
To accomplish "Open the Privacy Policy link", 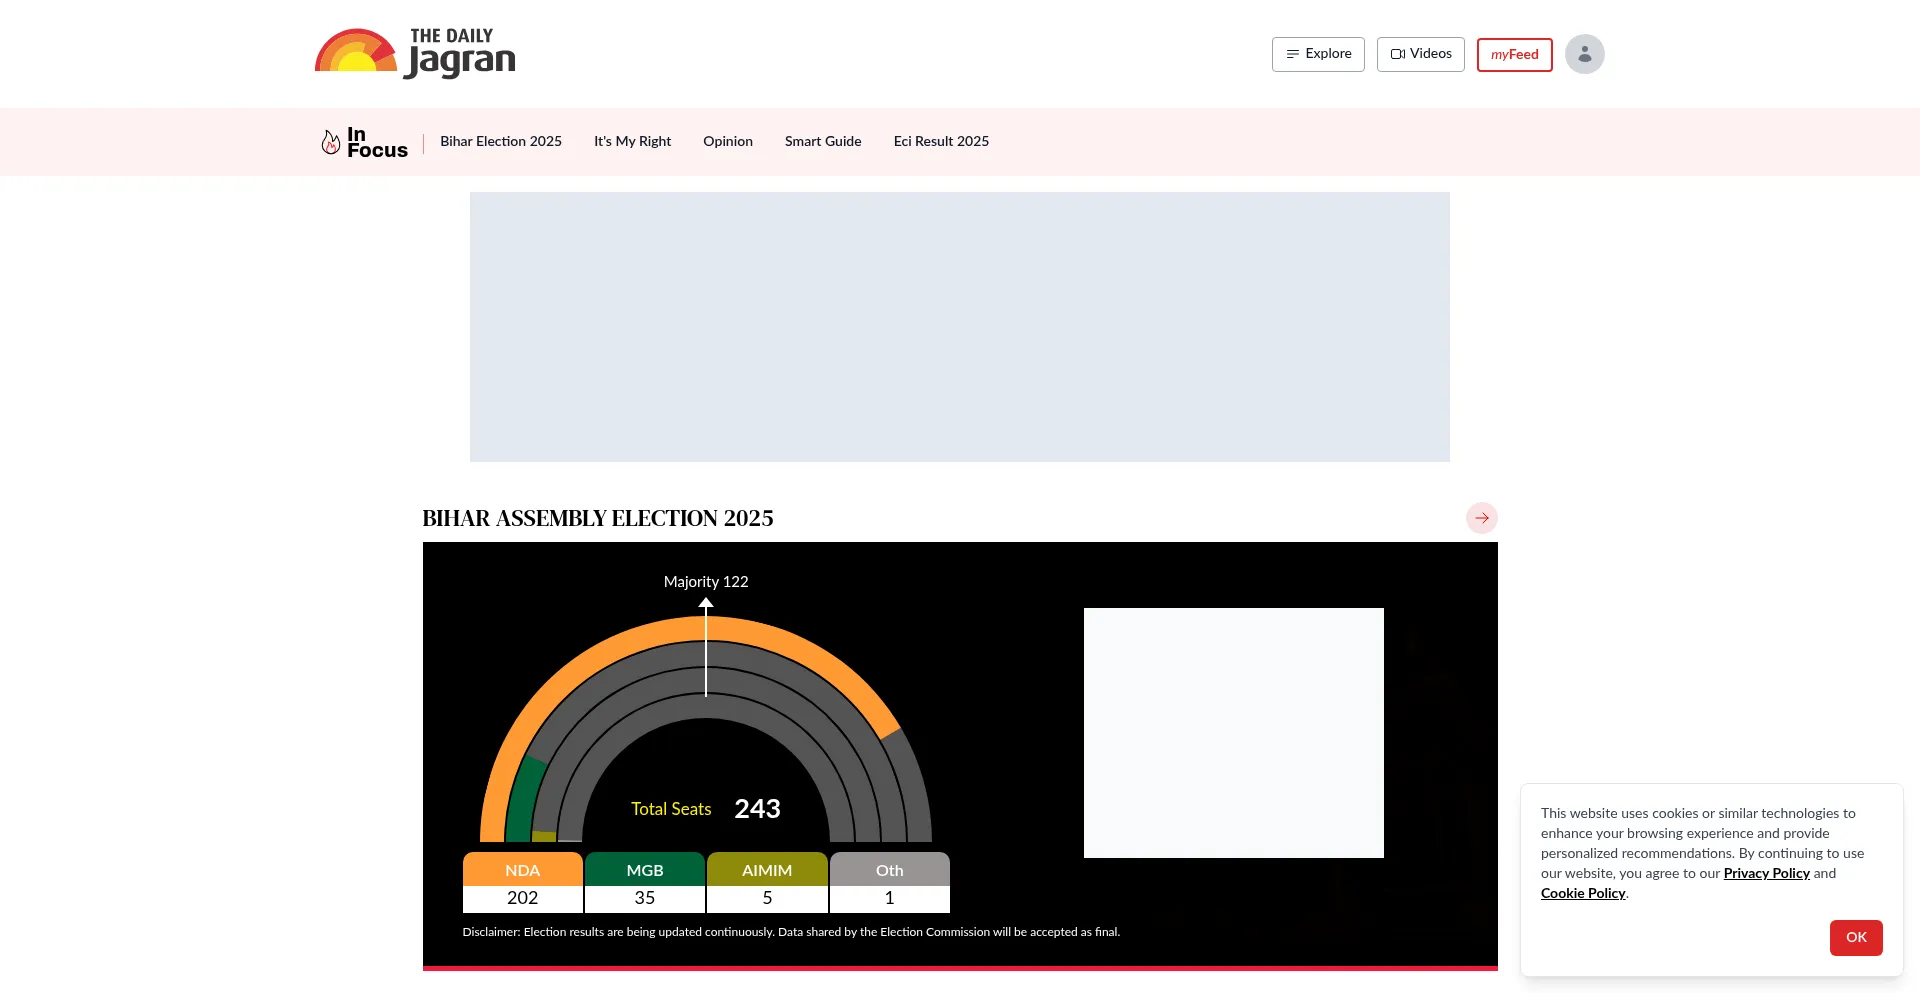I will point(1766,873).
